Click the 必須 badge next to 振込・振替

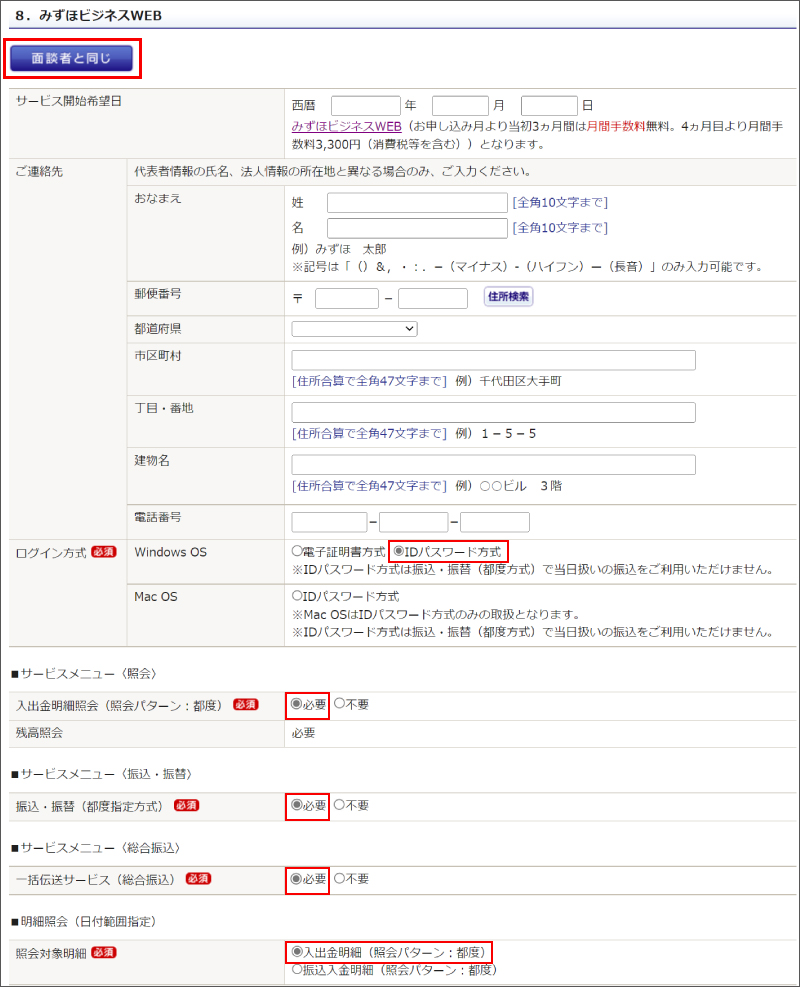pyautogui.click(x=186, y=805)
